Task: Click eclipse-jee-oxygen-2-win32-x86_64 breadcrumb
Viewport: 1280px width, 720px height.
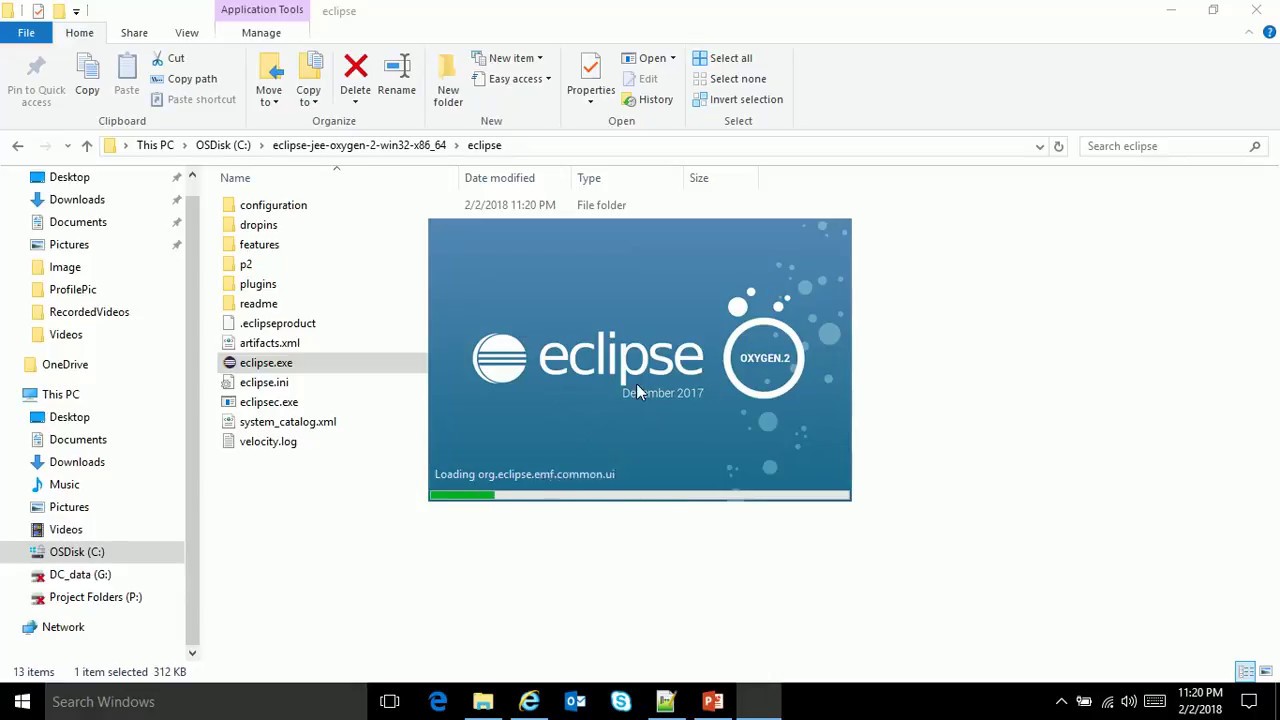Action: click(359, 145)
